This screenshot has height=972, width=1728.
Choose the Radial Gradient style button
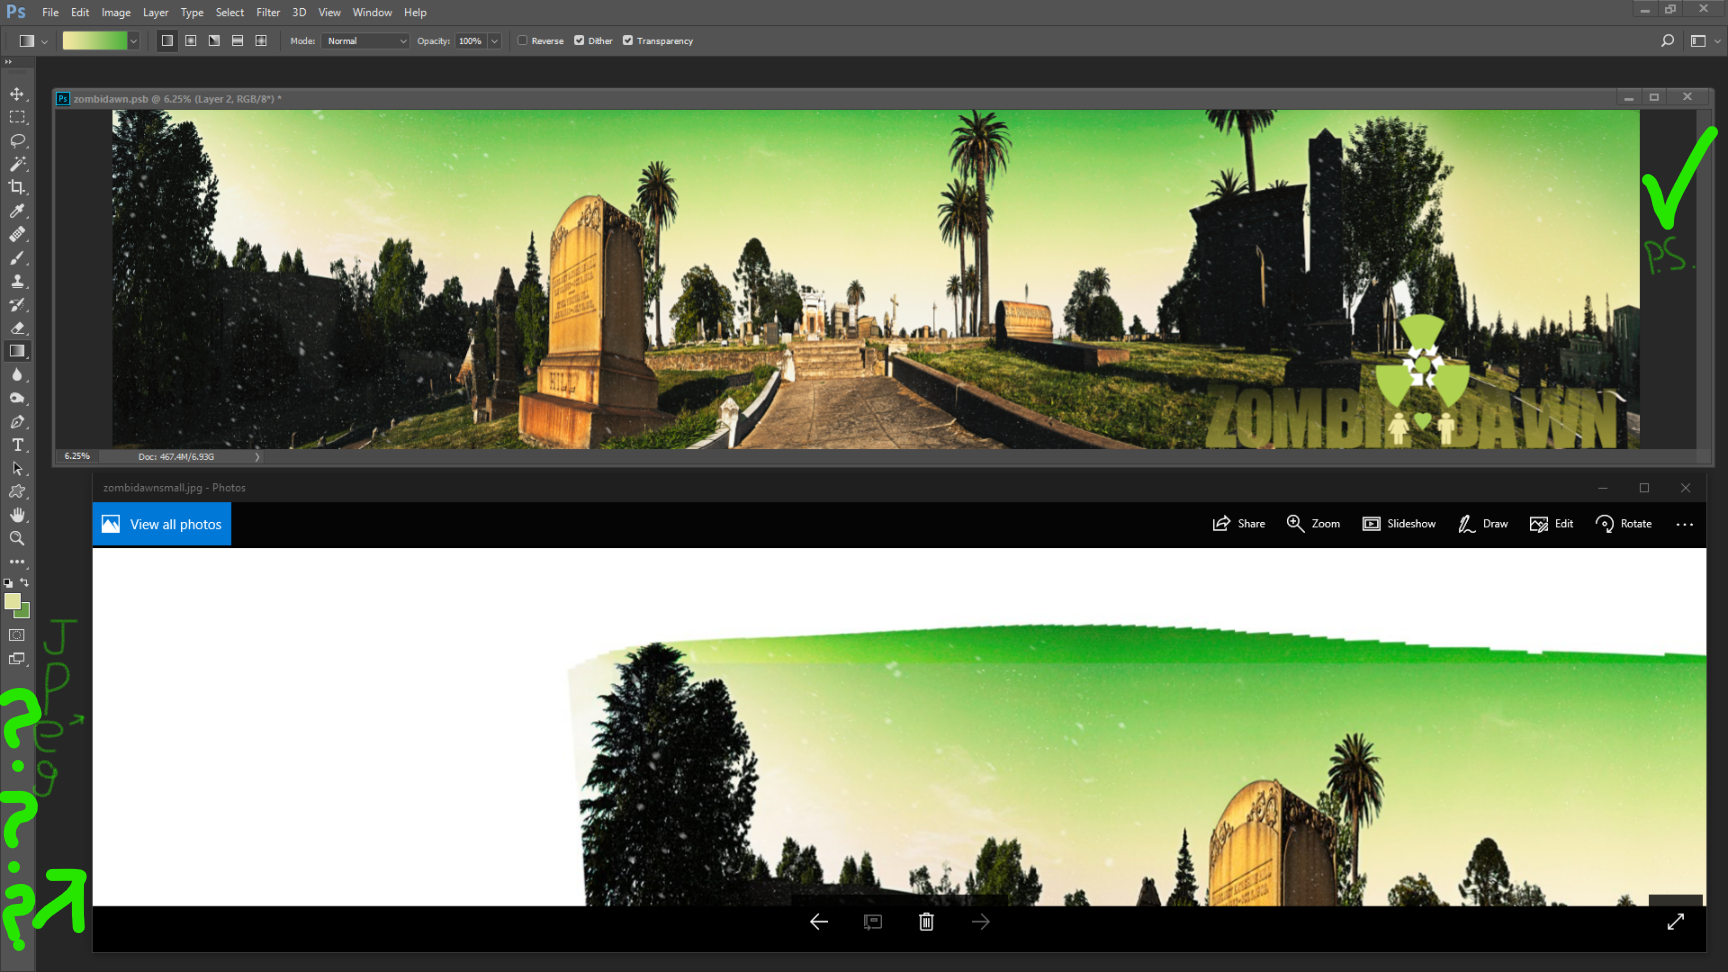point(190,41)
